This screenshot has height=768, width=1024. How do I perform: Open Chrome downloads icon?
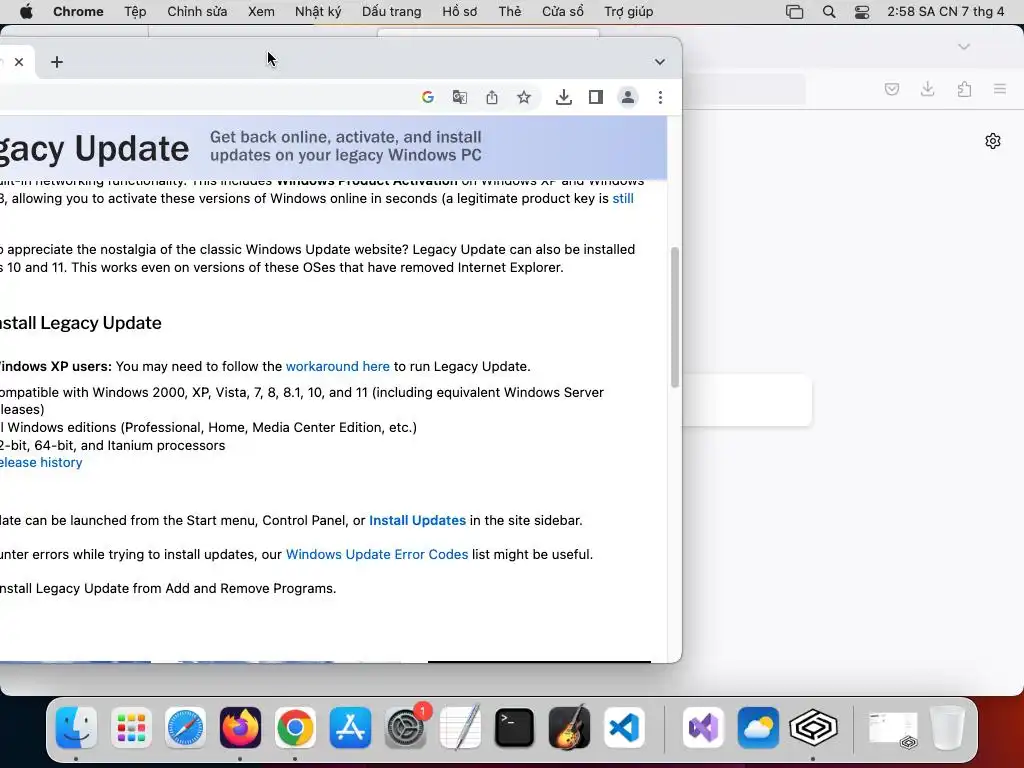point(564,97)
